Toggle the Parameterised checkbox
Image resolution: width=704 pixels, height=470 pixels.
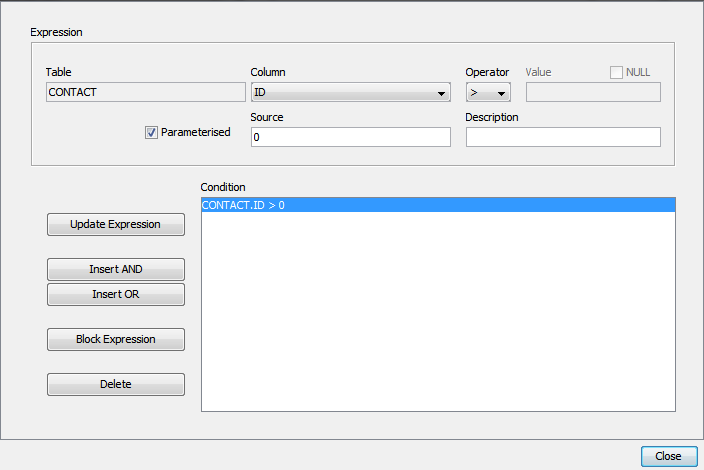(152, 133)
